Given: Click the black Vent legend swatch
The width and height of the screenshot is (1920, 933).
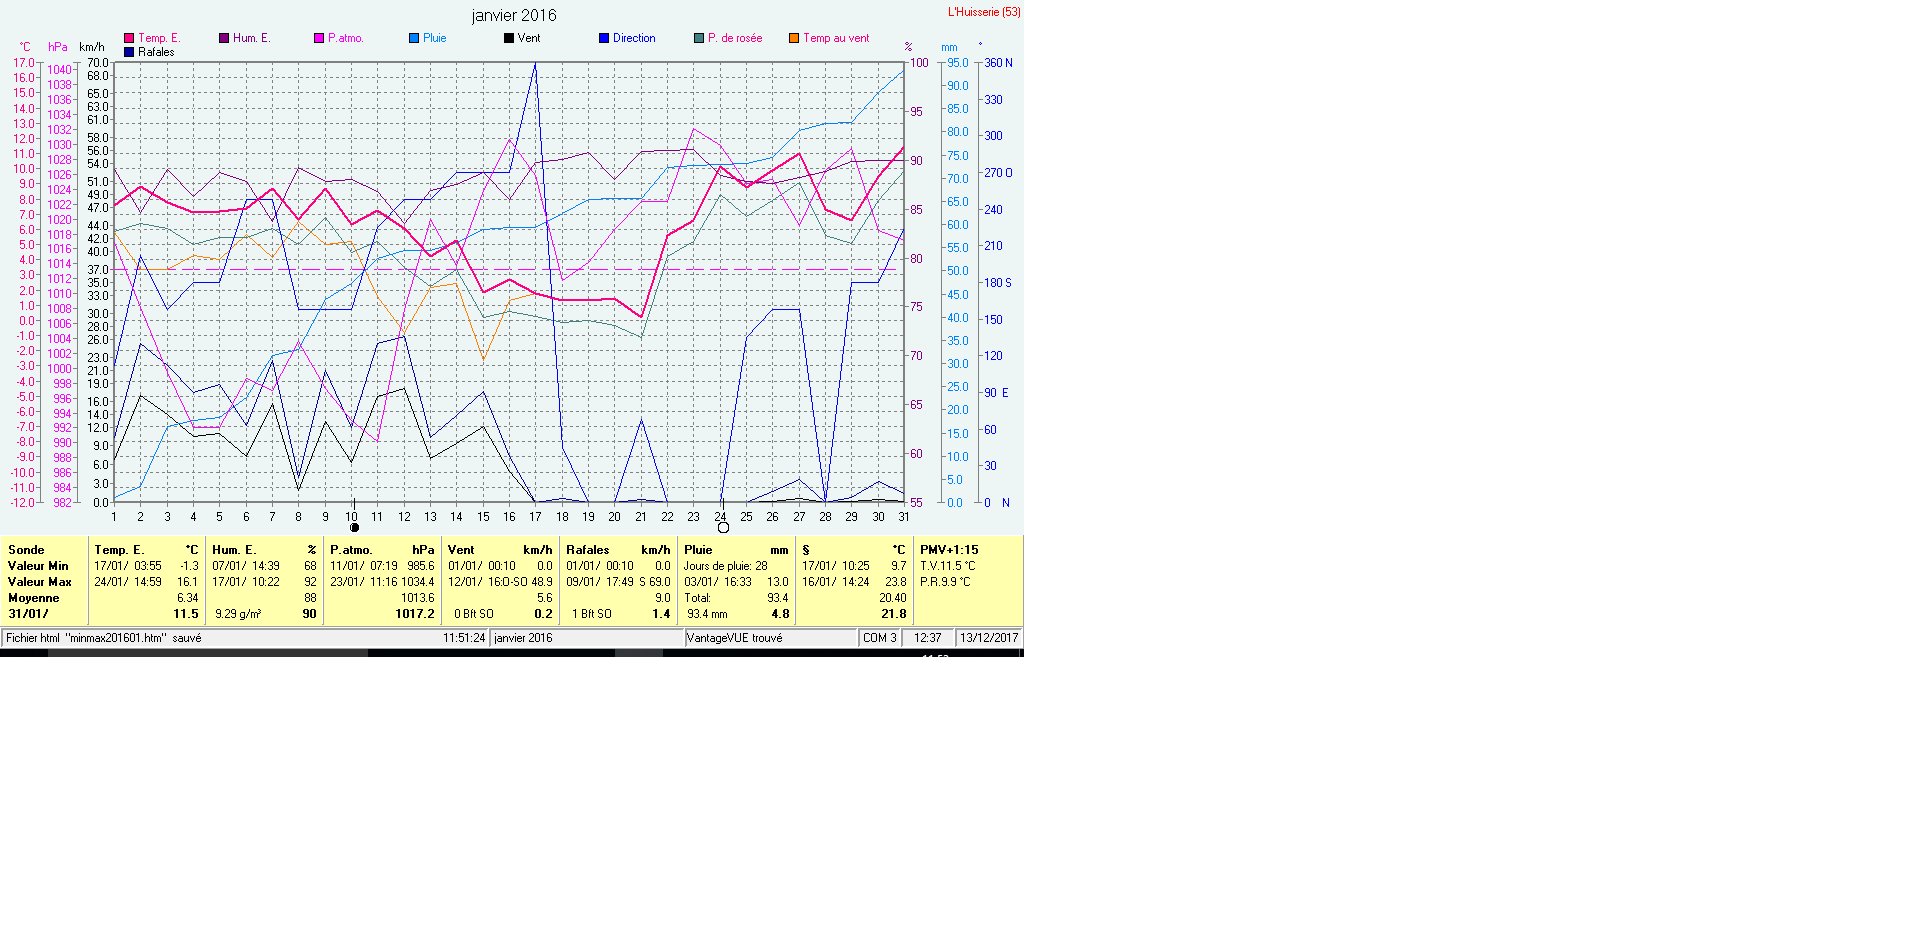Looking at the screenshot, I should (x=509, y=38).
